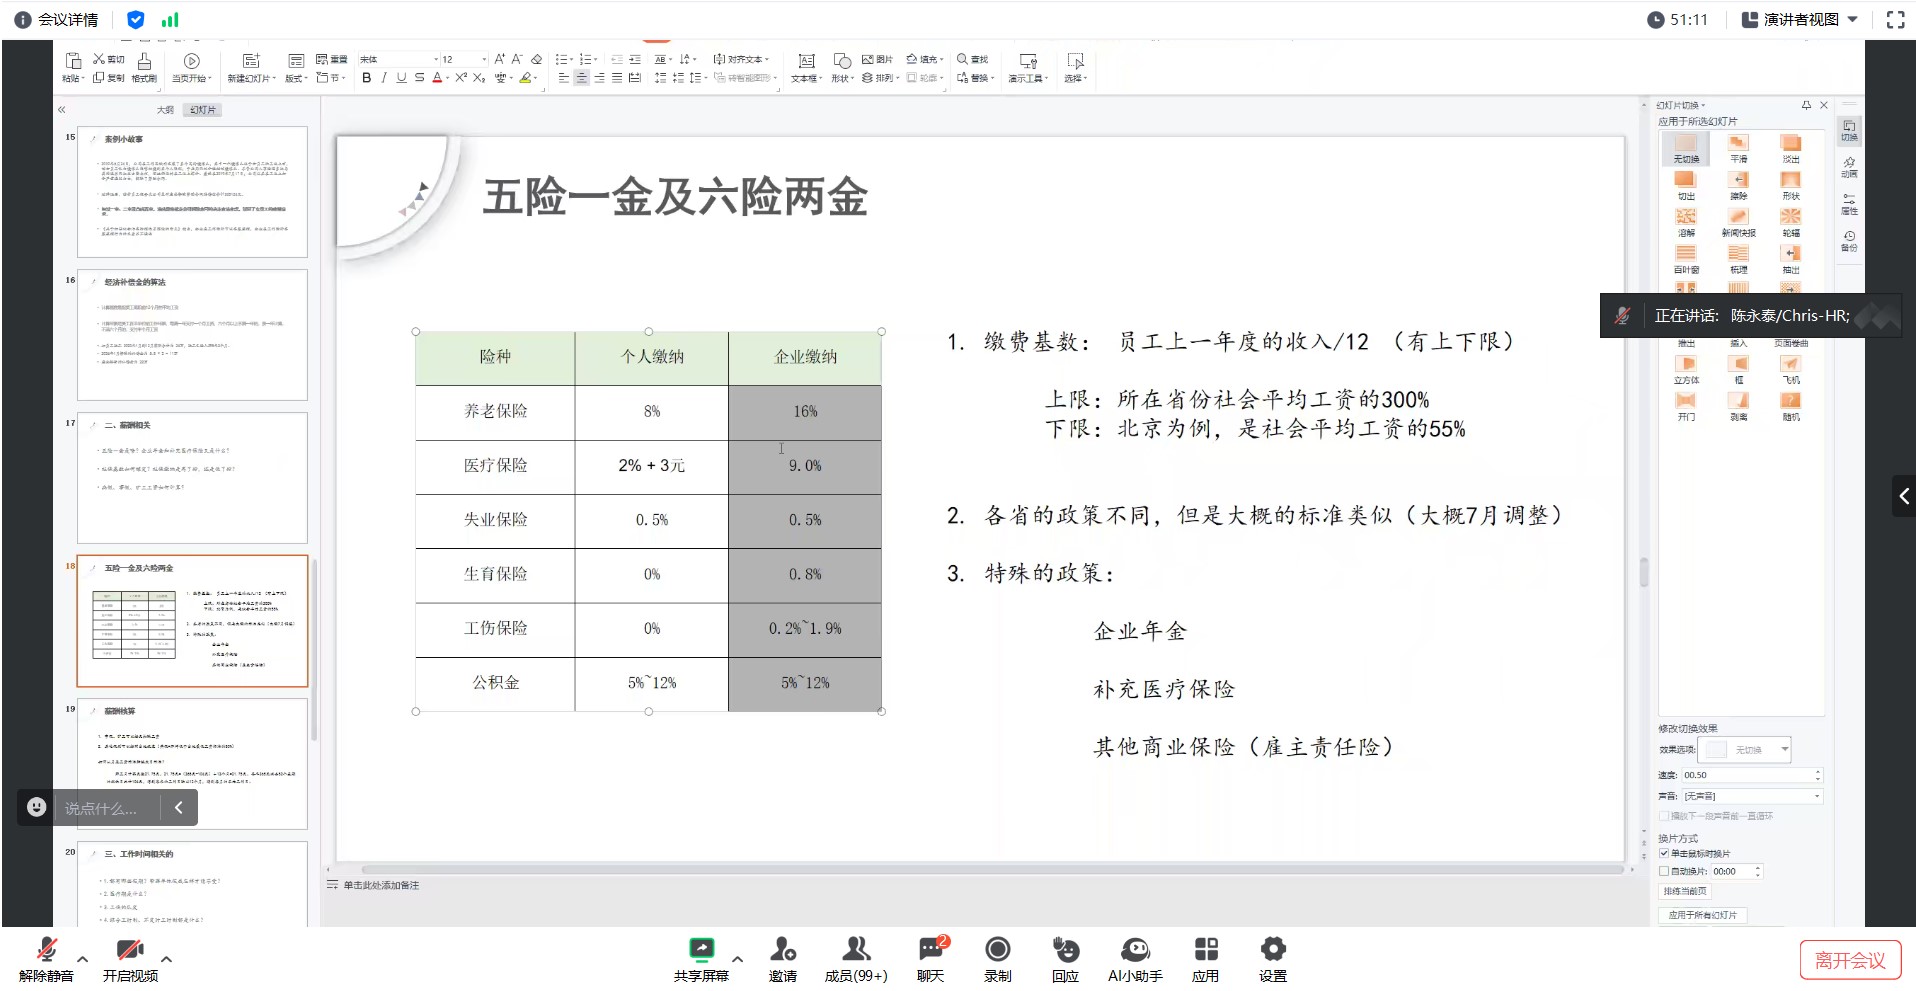Open the 演讲者视图 view selector
1916x991 pixels.
click(x=1802, y=18)
